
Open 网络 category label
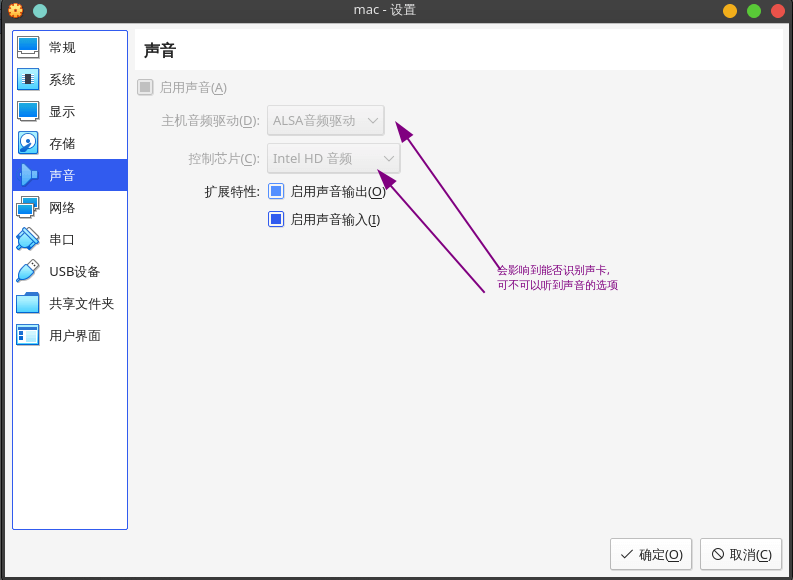pyautogui.click(x=62, y=207)
